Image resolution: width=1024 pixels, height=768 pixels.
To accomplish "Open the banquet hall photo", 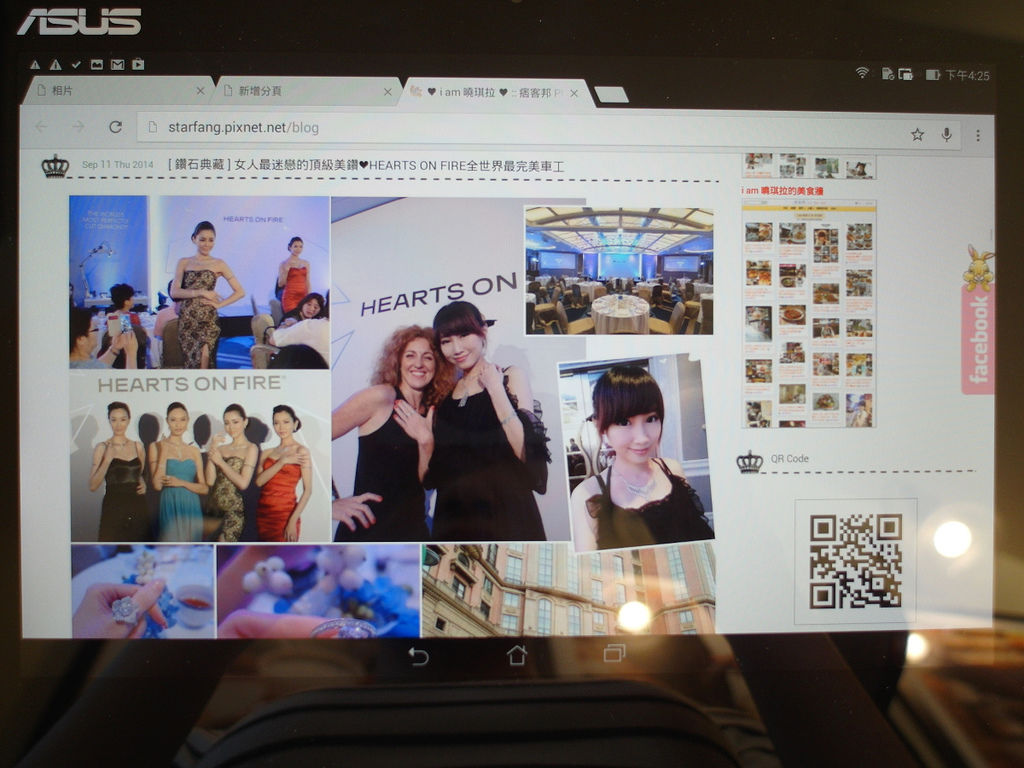I will pos(619,271).
